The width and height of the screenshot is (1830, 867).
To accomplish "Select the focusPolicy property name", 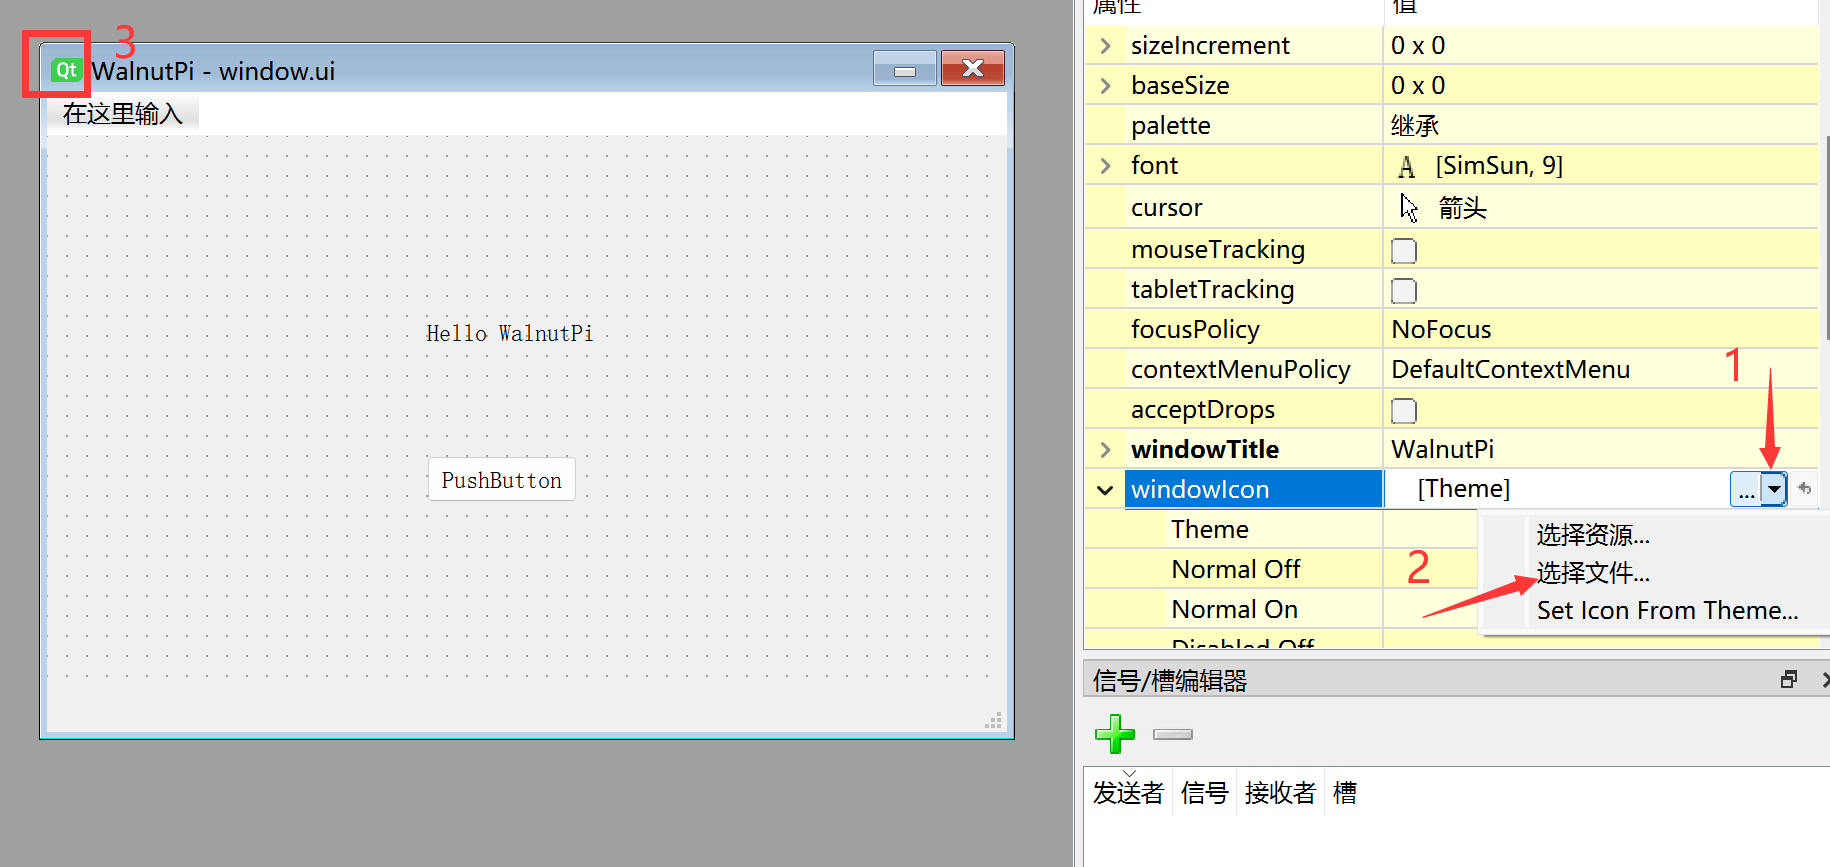I will (1195, 330).
